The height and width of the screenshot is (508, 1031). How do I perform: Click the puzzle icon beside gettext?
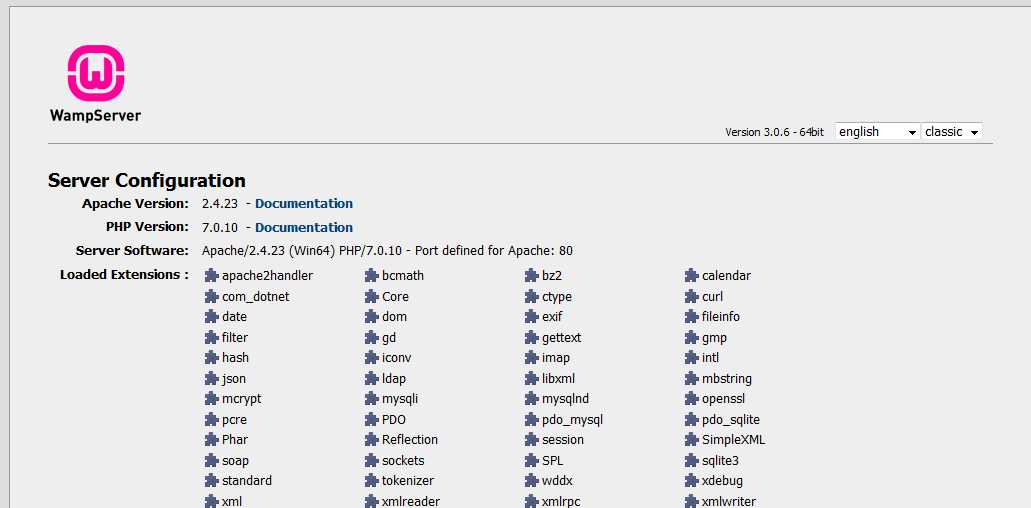[531, 337]
